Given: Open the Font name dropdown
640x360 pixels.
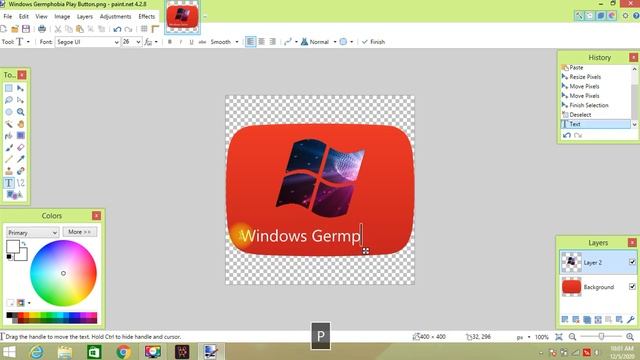Looking at the screenshot, I should (116, 42).
